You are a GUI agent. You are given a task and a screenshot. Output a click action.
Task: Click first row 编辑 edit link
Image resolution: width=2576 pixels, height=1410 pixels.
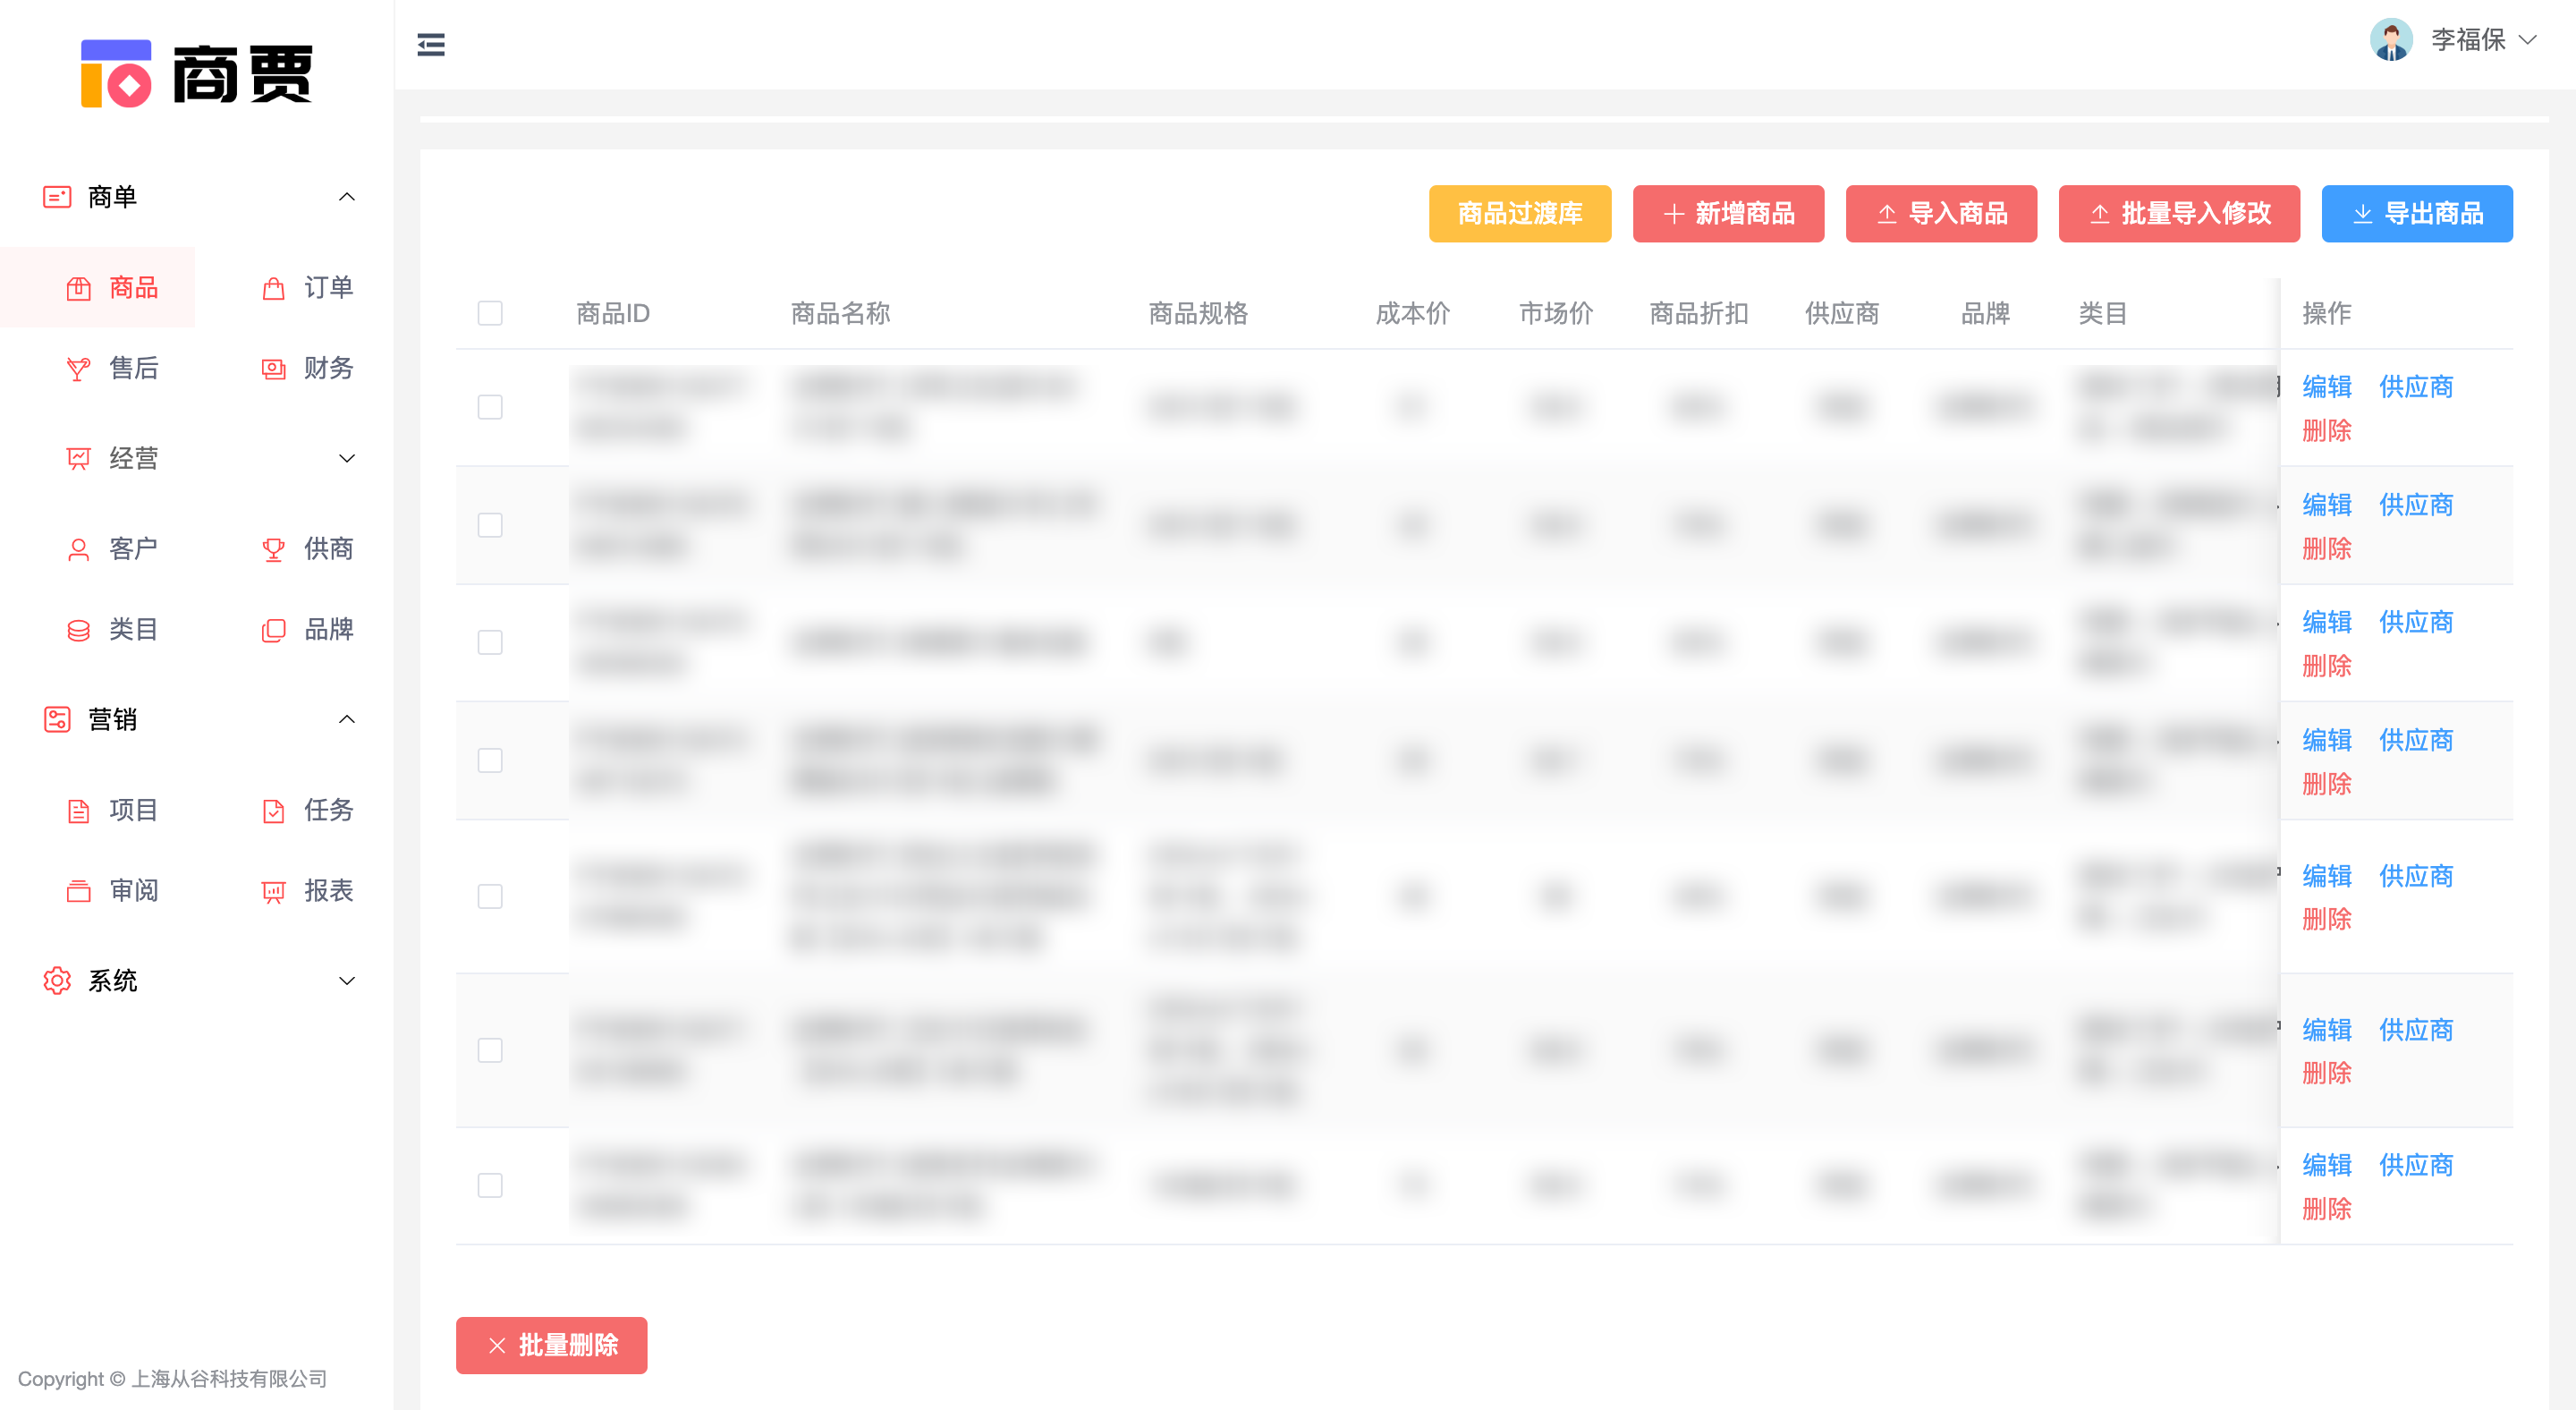[2326, 387]
